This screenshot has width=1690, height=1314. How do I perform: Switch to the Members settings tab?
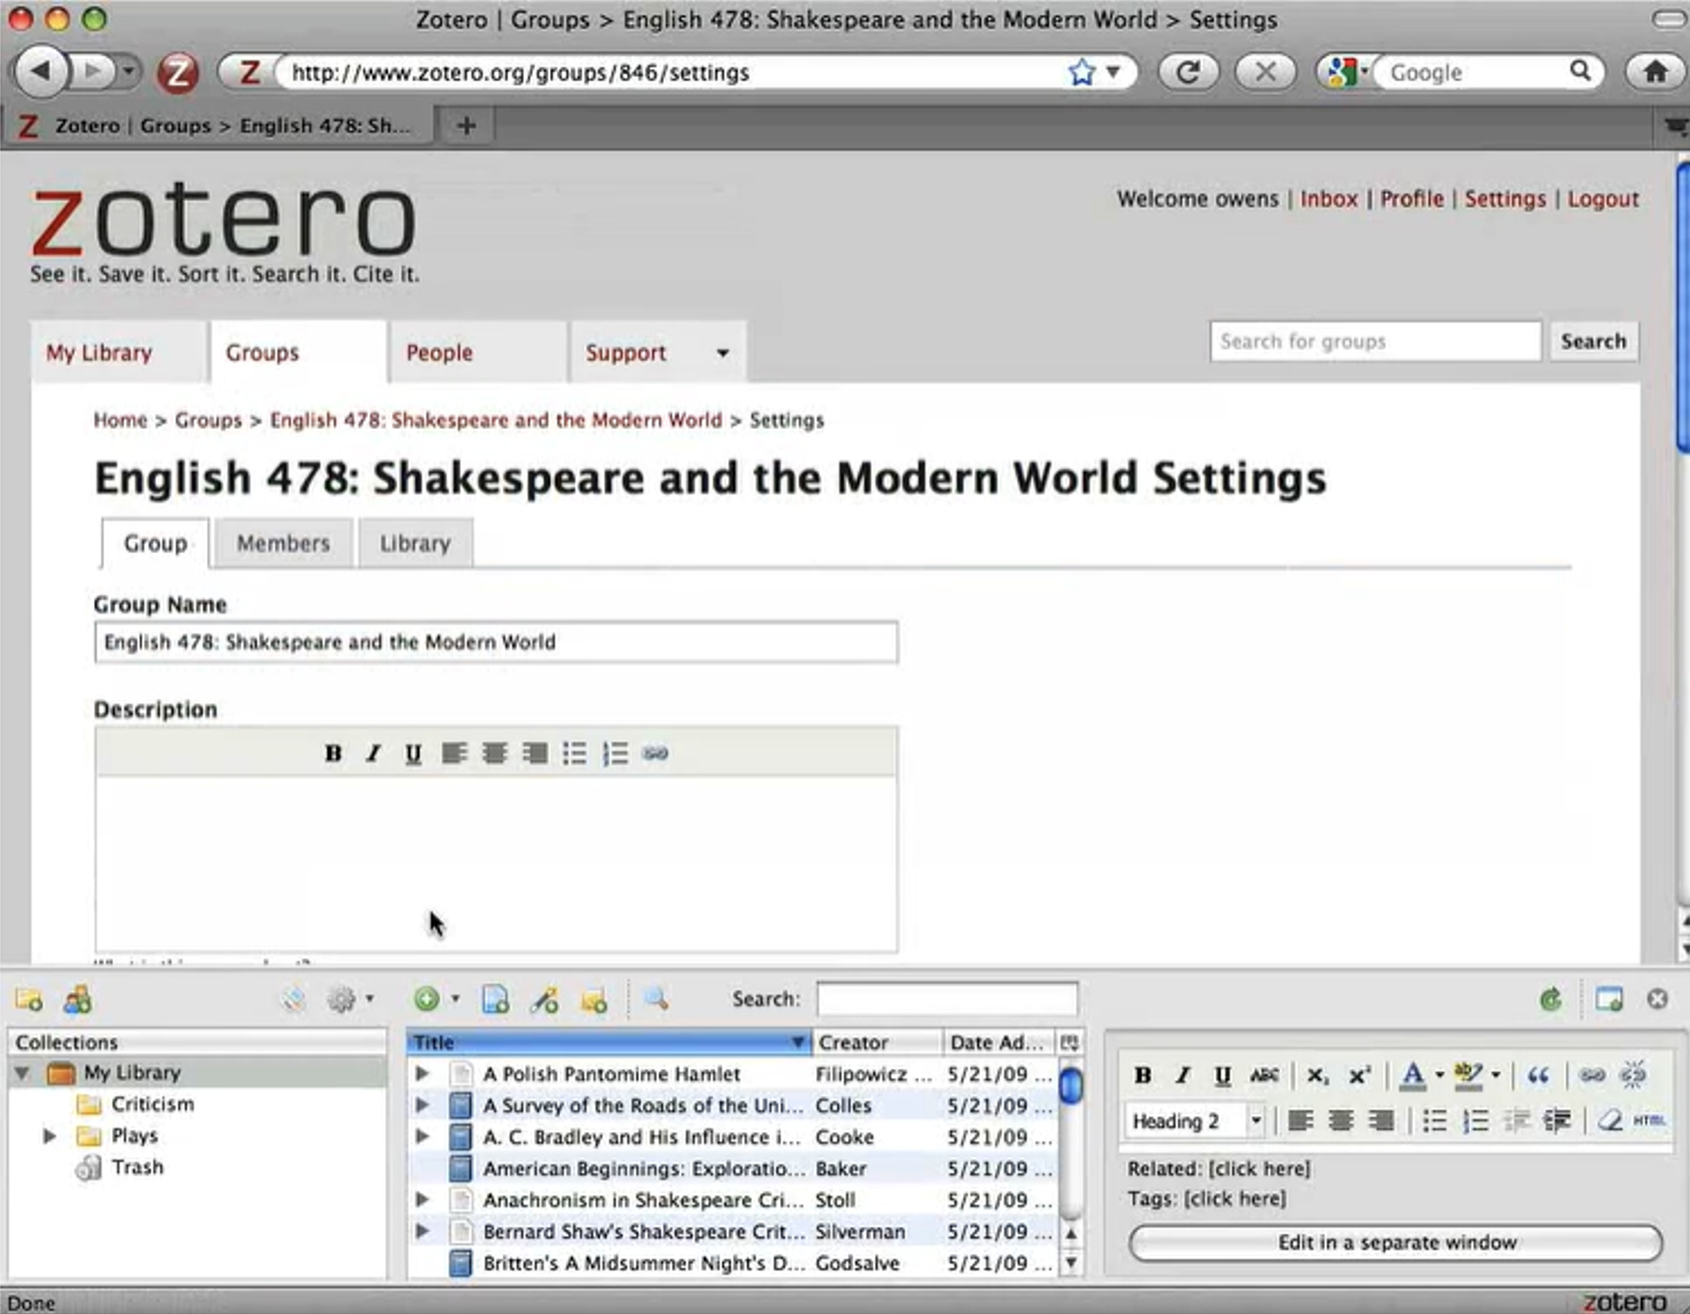pos(283,543)
